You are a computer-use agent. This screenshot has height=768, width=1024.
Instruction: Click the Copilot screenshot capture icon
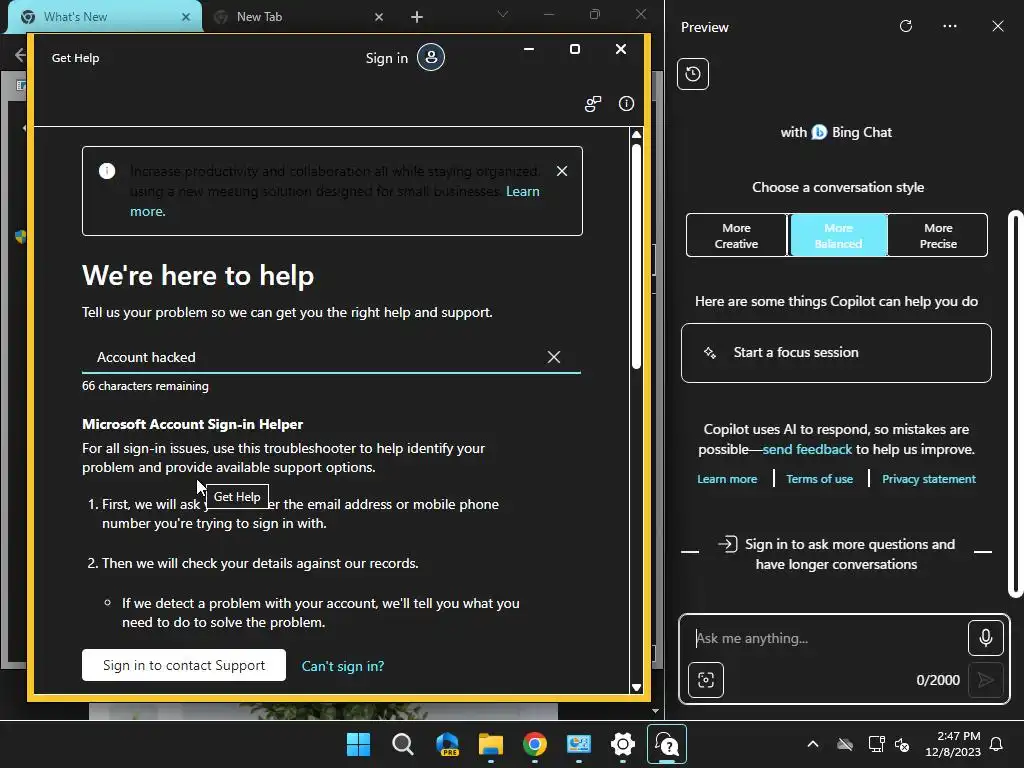tap(706, 680)
